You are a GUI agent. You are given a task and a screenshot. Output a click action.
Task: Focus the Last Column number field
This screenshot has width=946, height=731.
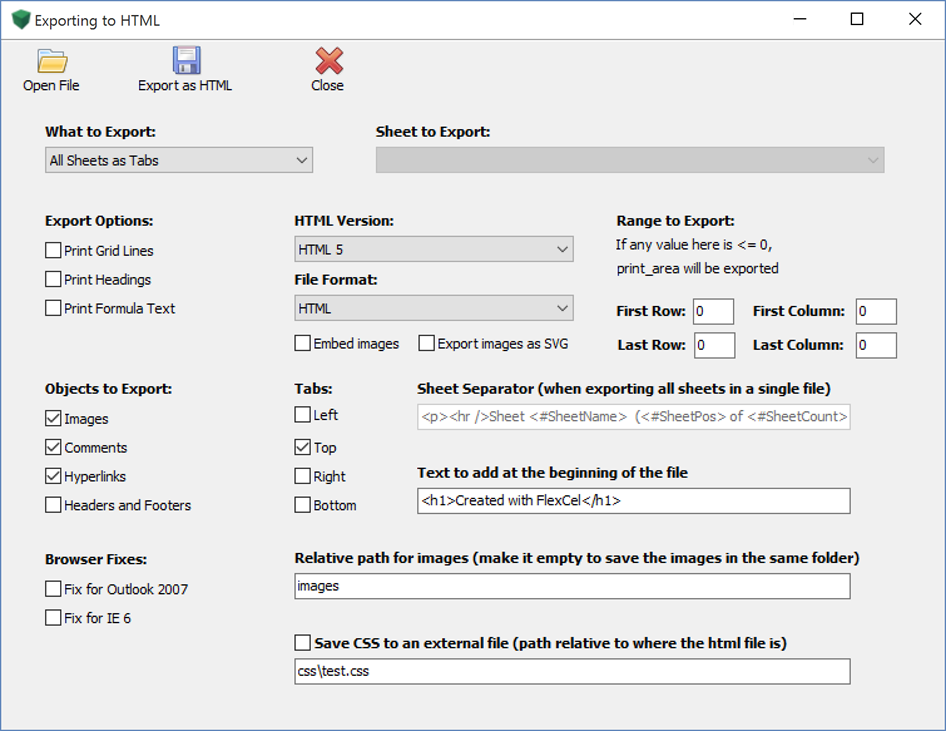[x=875, y=345]
